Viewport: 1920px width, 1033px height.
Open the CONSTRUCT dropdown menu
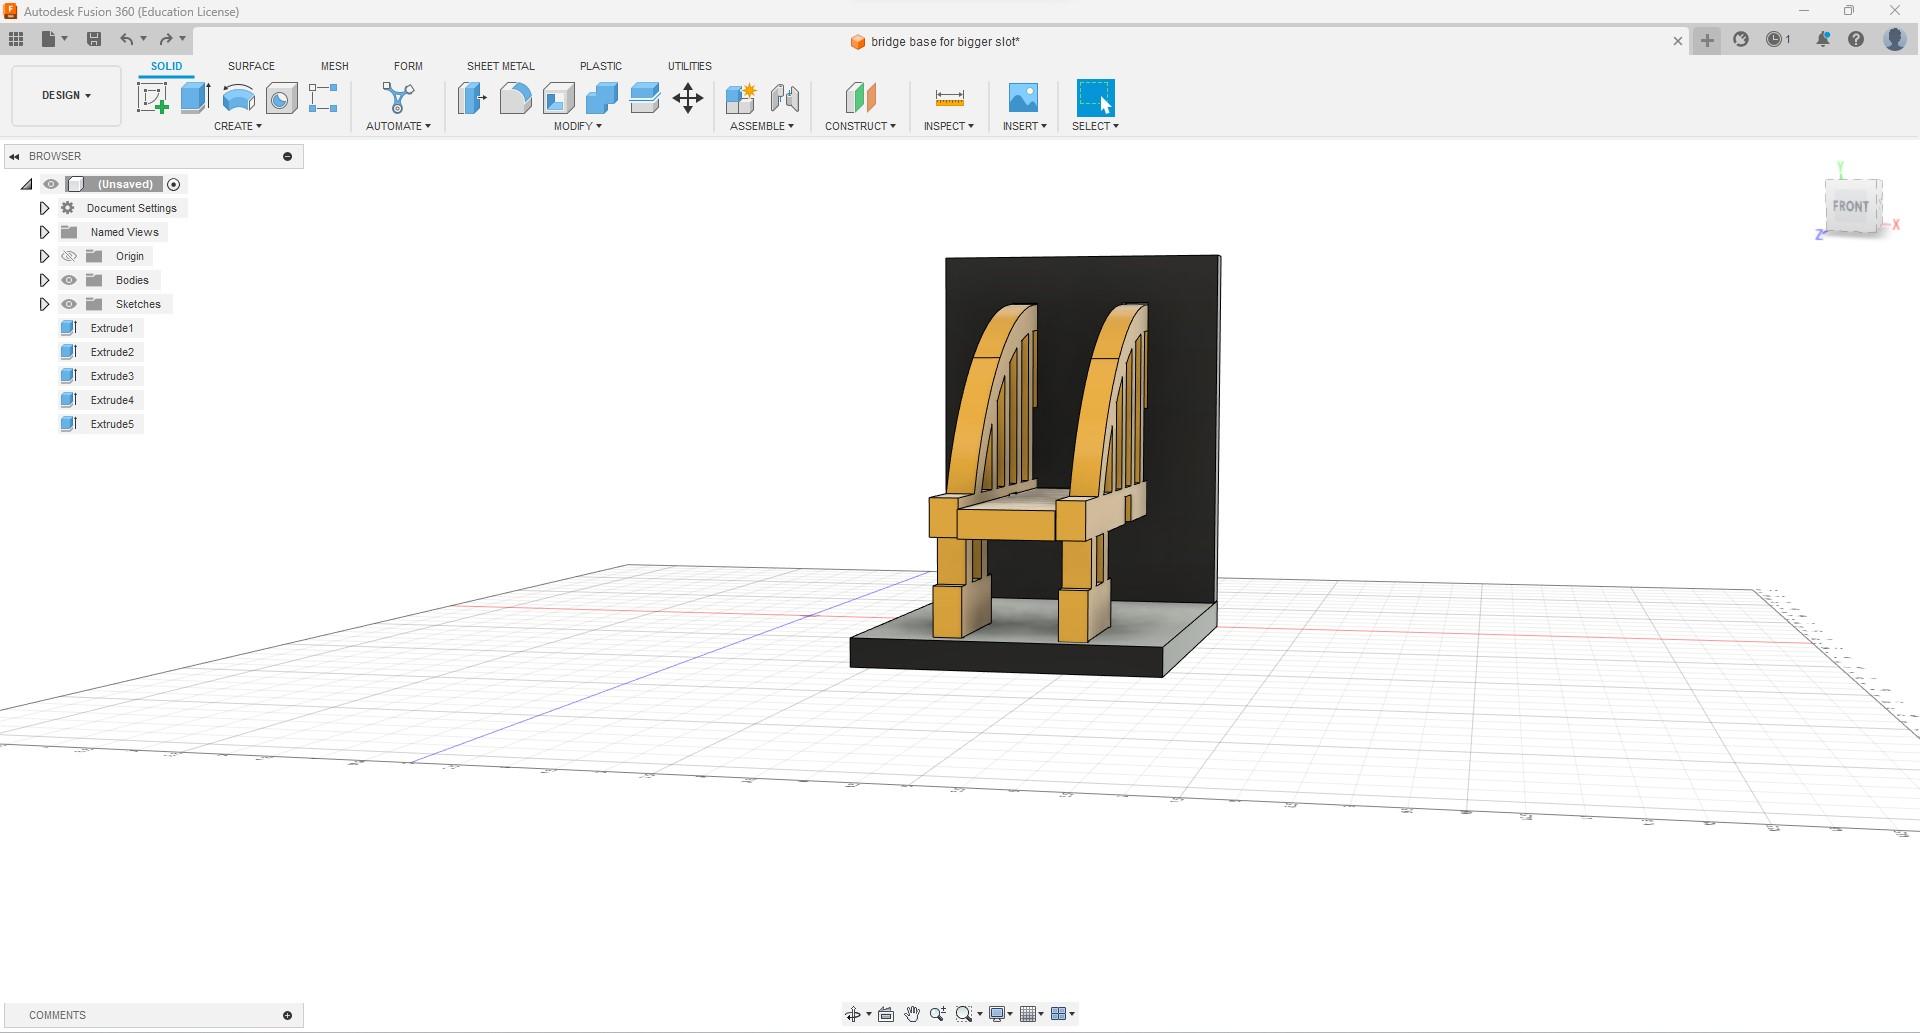click(x=860, y=126)
